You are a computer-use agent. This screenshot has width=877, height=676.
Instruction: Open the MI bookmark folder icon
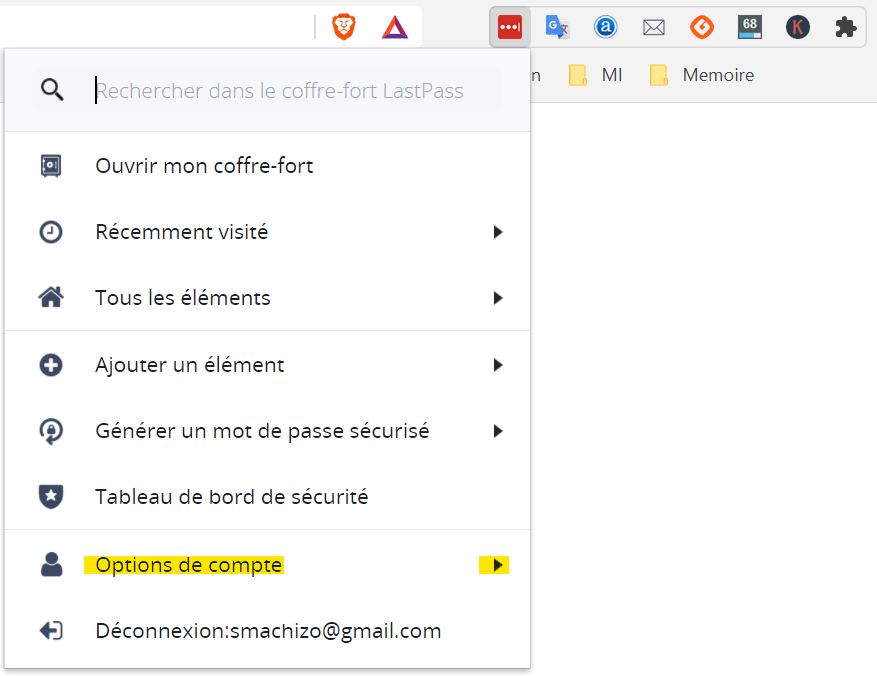pyautogui.click(x=578, y=75)
